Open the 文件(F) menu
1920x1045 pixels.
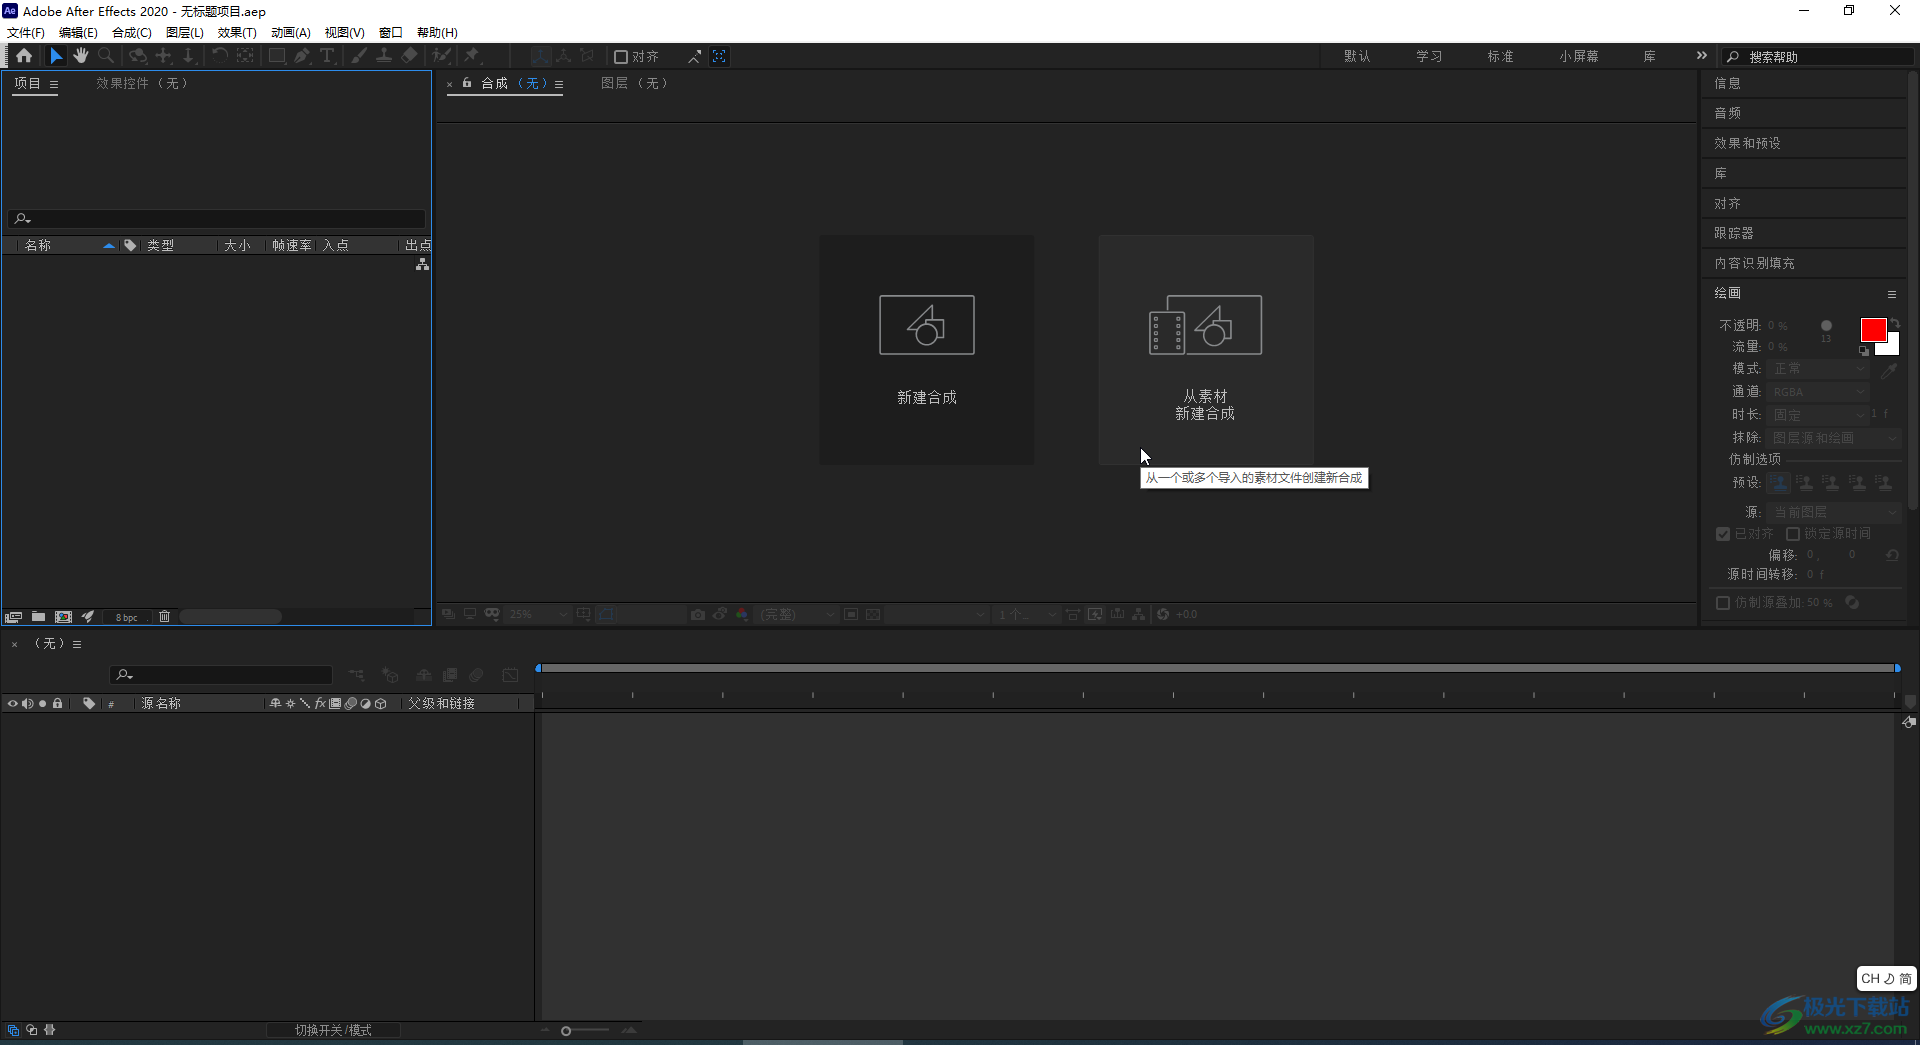tap(26, 33)
